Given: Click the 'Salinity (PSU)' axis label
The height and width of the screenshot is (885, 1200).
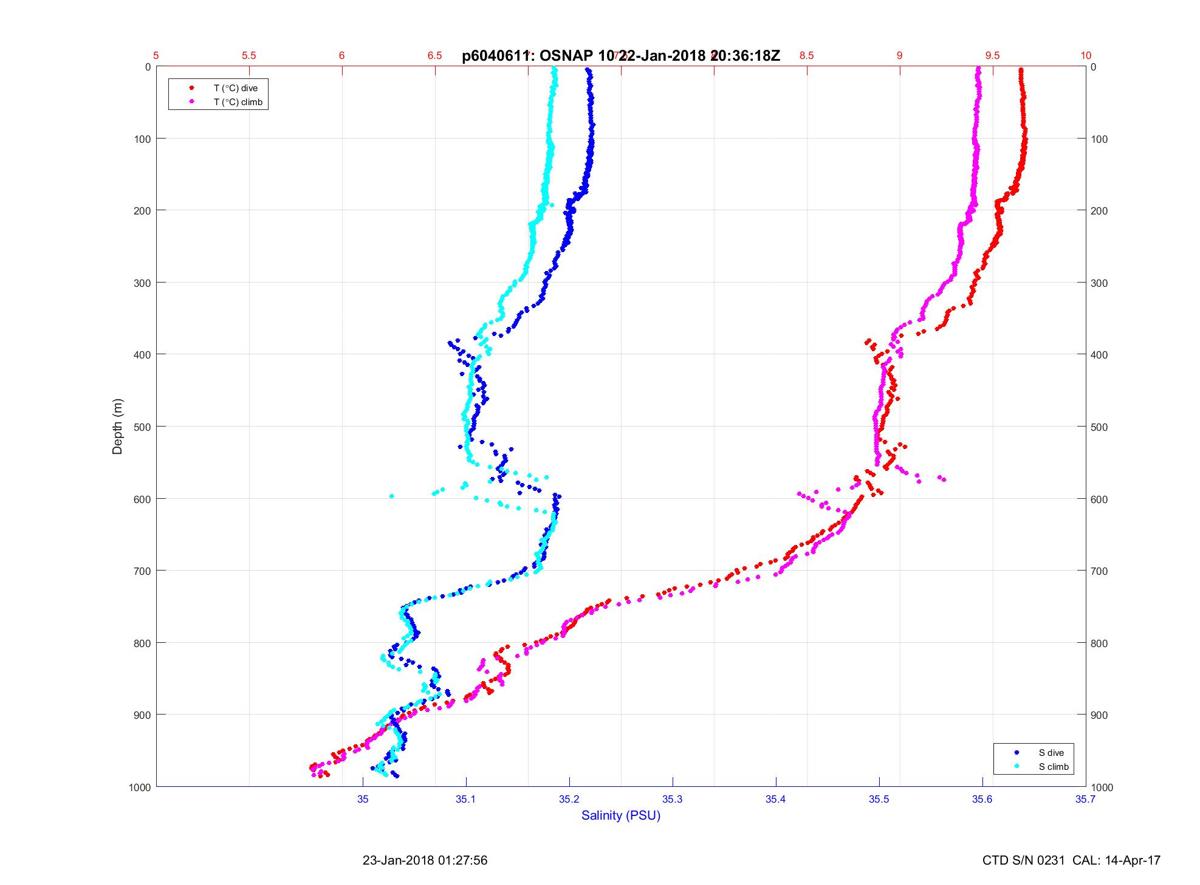Looking at the screenshot, I should pos(621,816).
